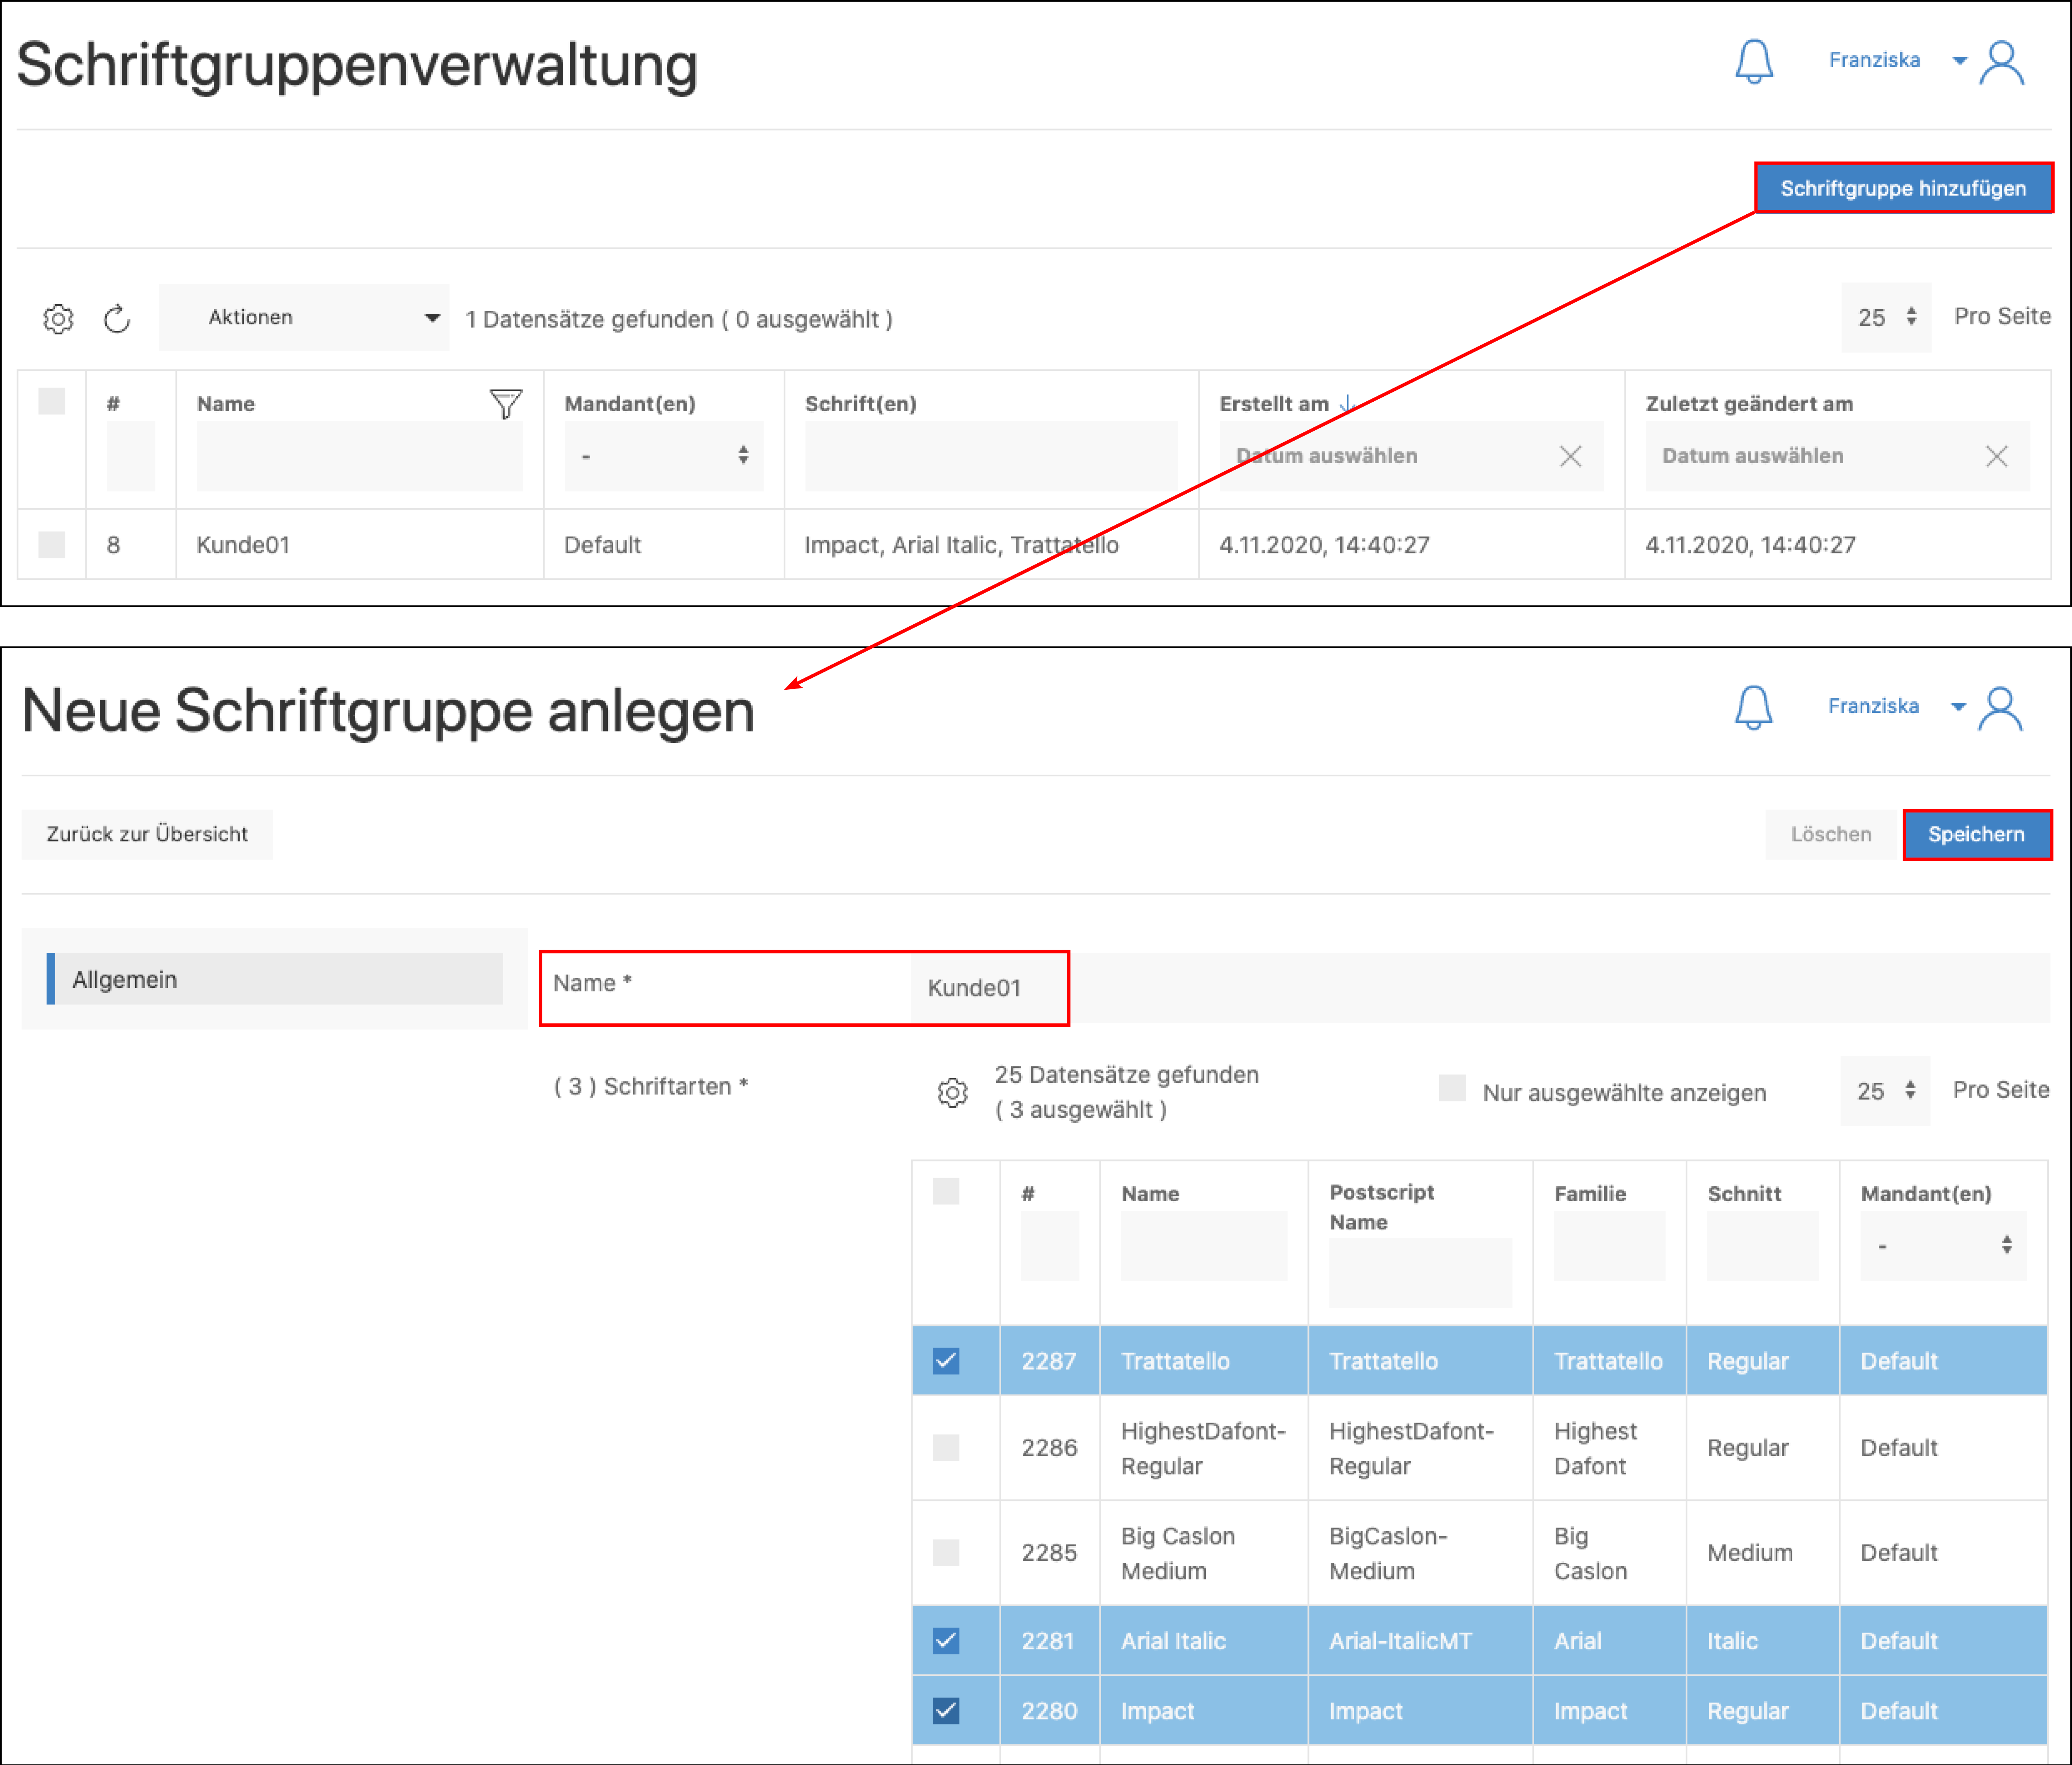Open user profile icon next to Franziska
This screenshot has width=2072, height=1765.
coord(2001,62)
